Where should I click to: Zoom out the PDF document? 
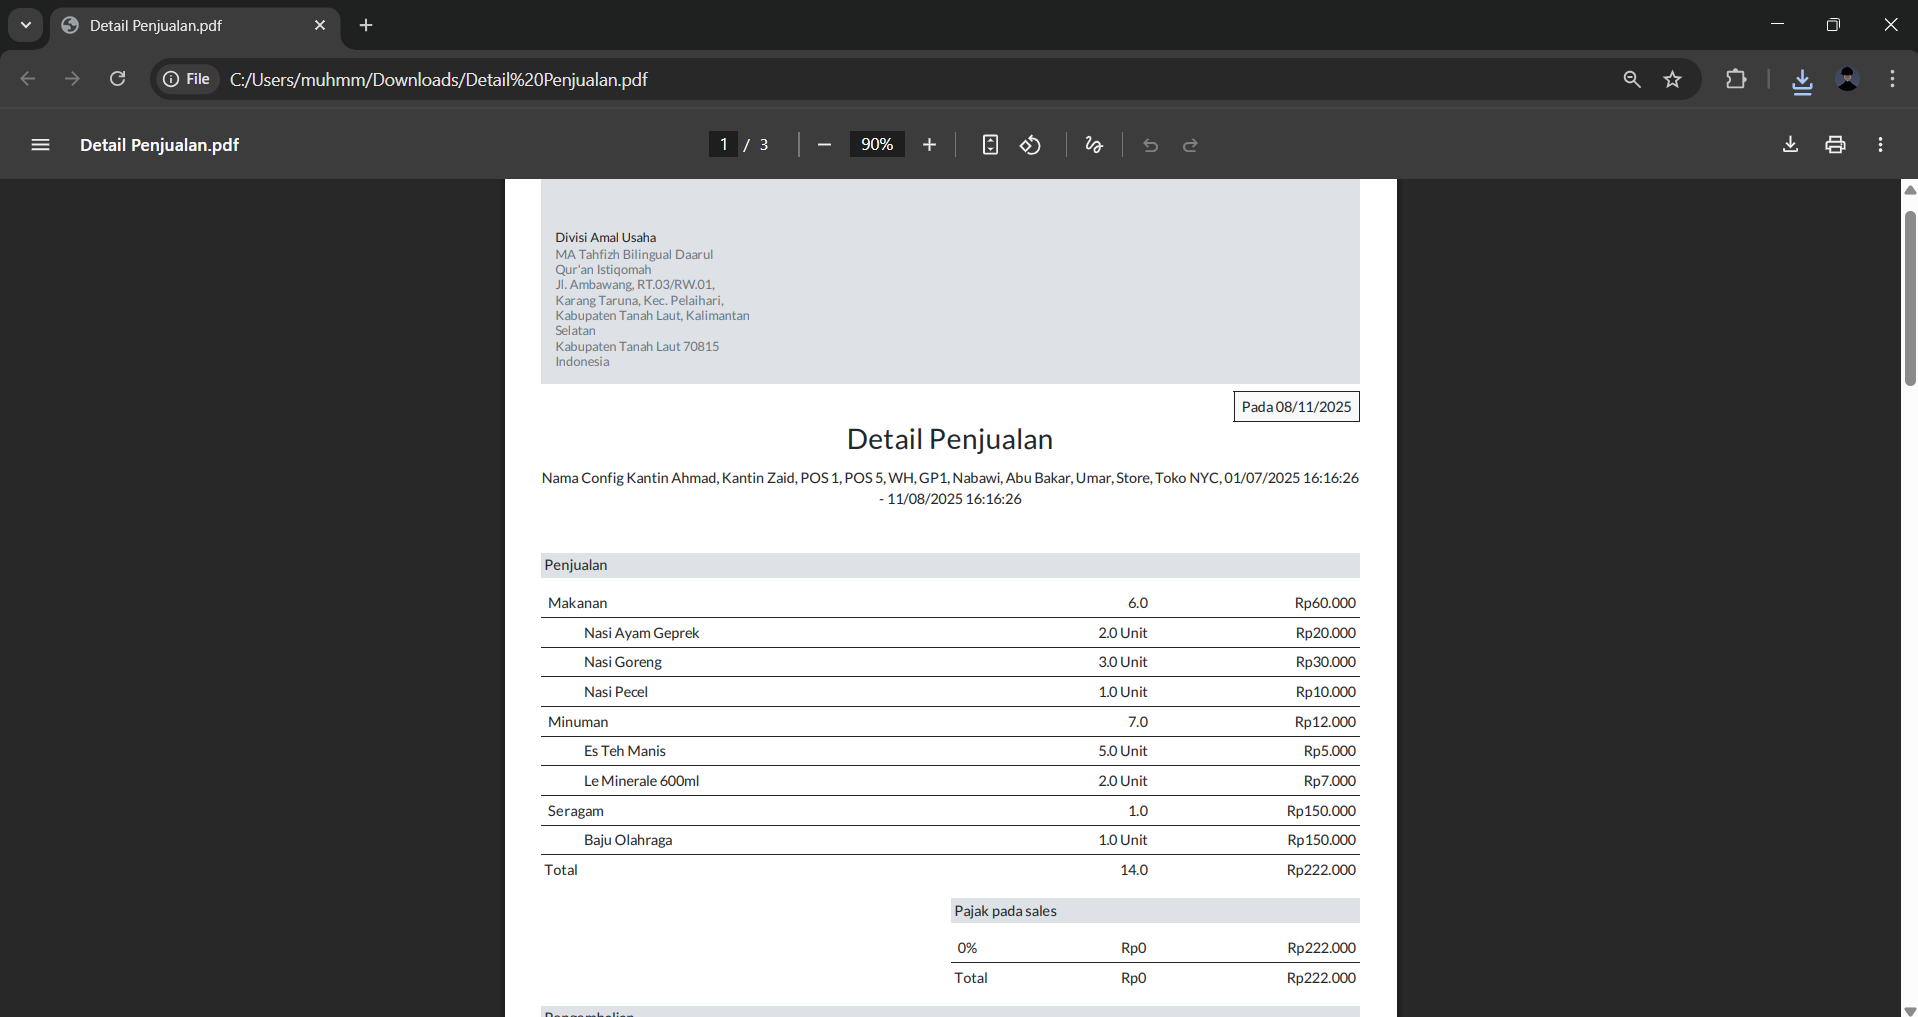pos(824,145)
